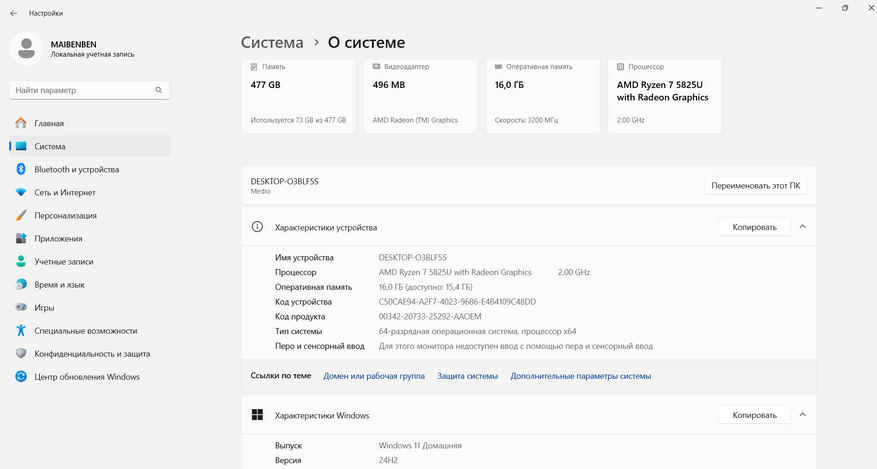Viewport: 877px width, 469px height.
Task: Select Главная in the sidebar
Action: (x=49, y=124)
